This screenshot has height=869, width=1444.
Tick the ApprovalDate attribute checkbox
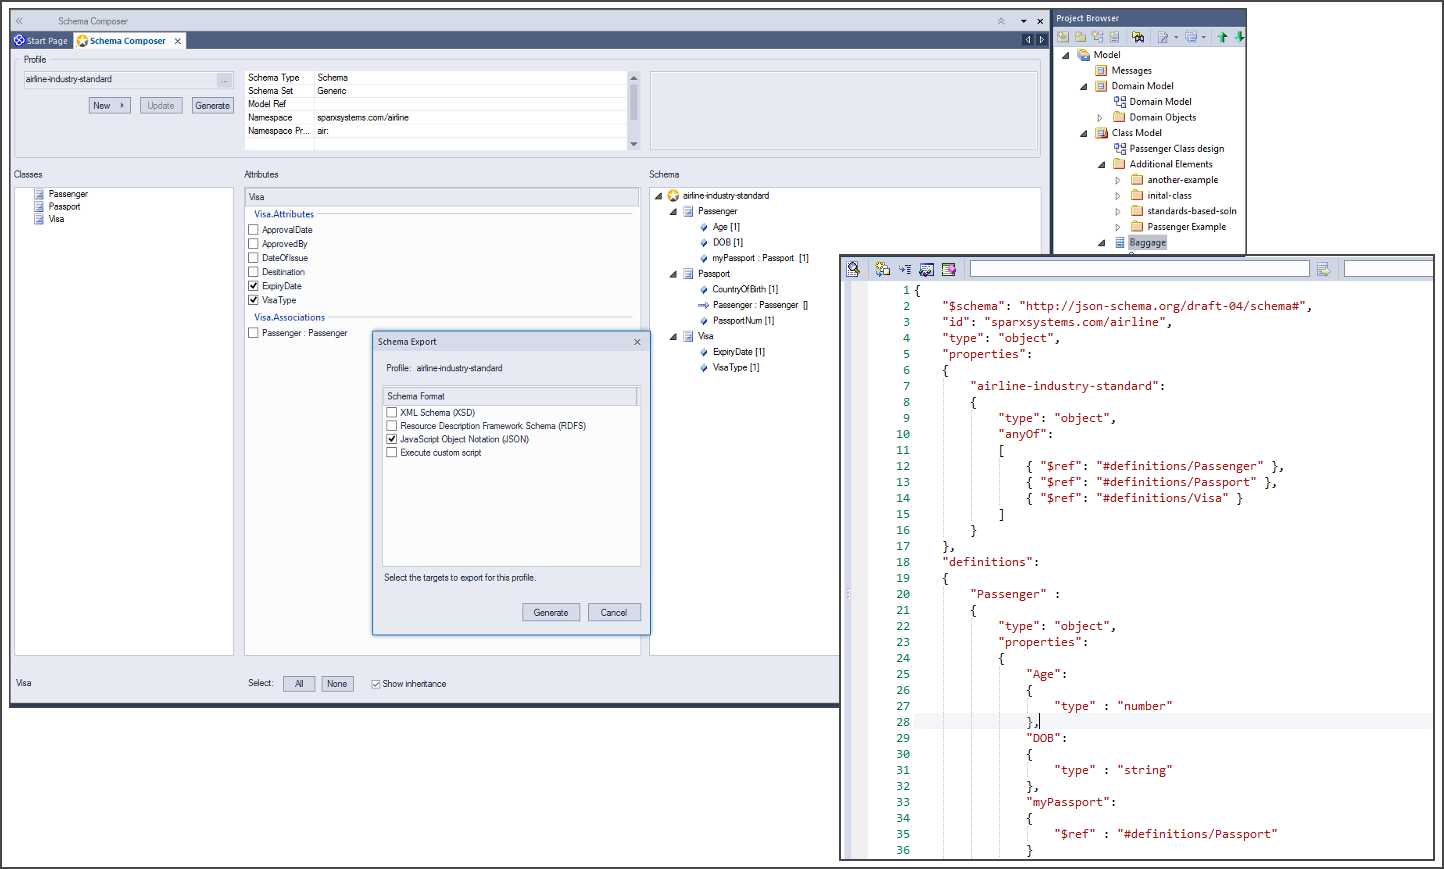pyautogui.click(x=253, y=230)
